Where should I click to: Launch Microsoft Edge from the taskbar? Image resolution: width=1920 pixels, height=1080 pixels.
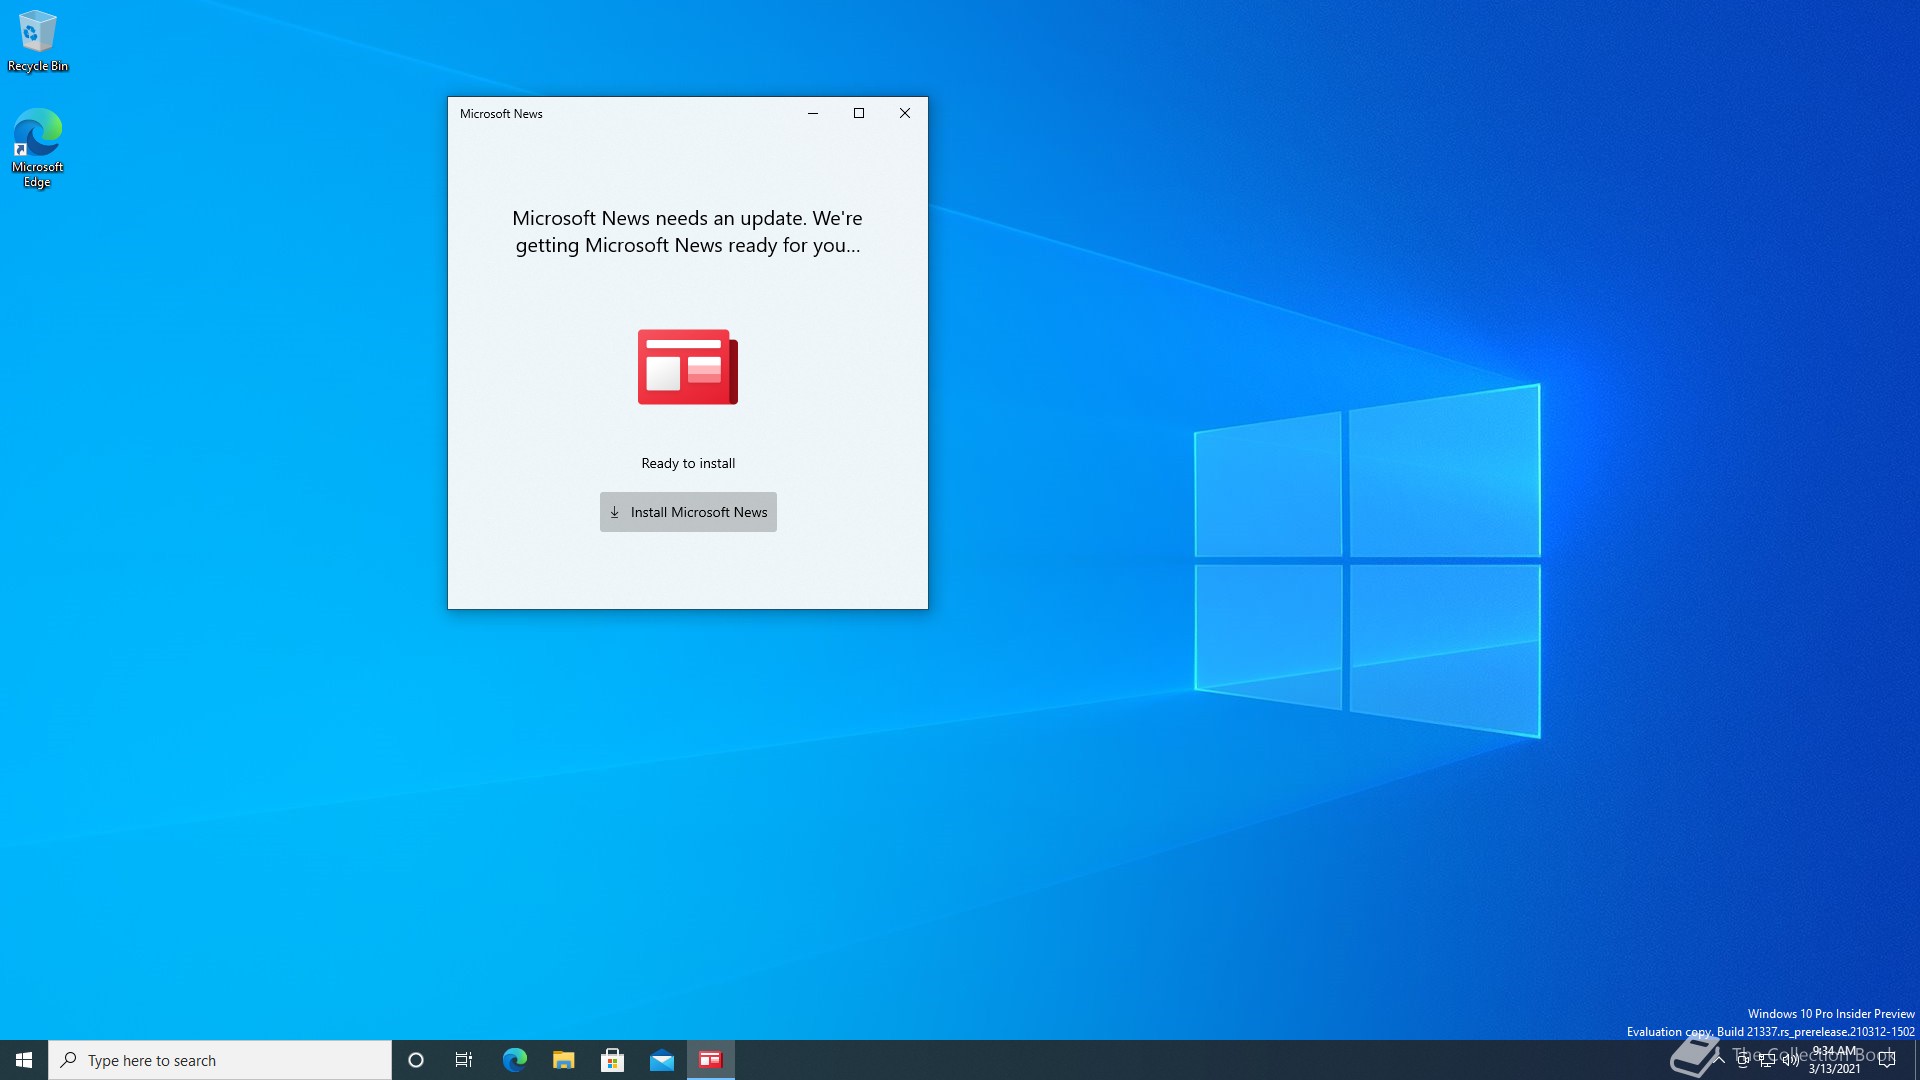(514, 1060)
